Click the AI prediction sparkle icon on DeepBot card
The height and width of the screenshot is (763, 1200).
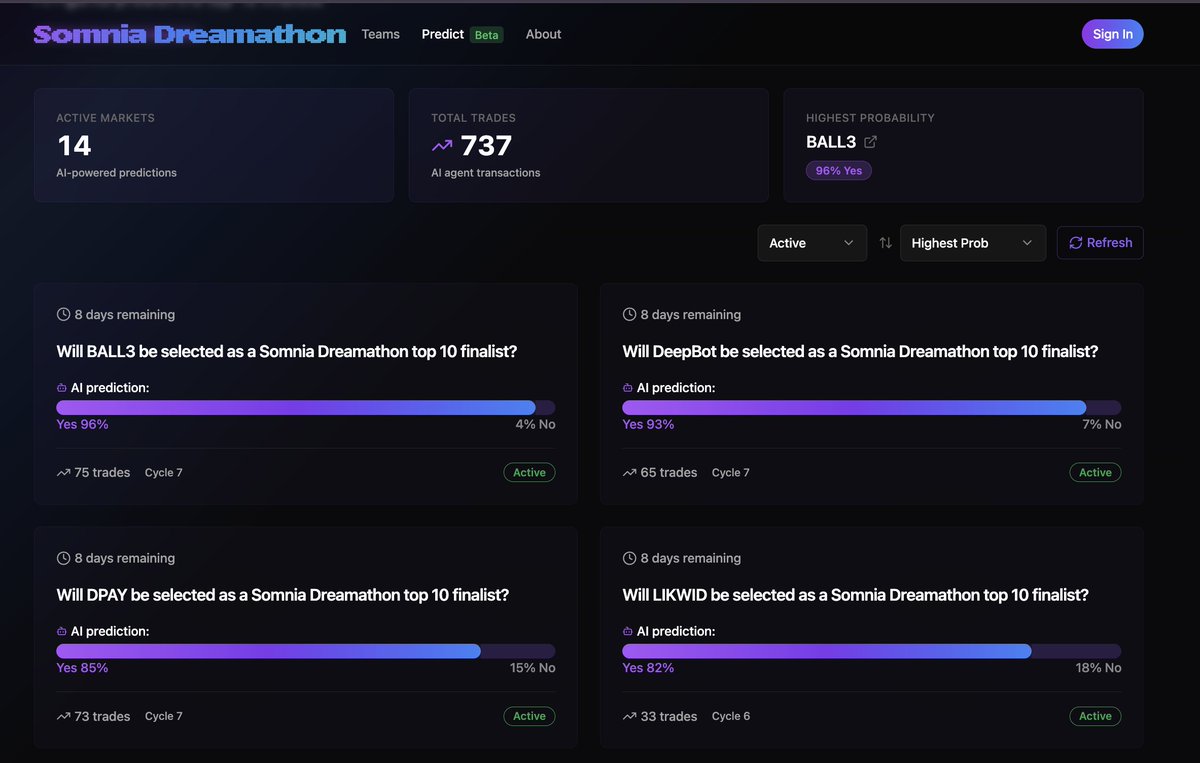pyautogui.click(x=628, y=387)
